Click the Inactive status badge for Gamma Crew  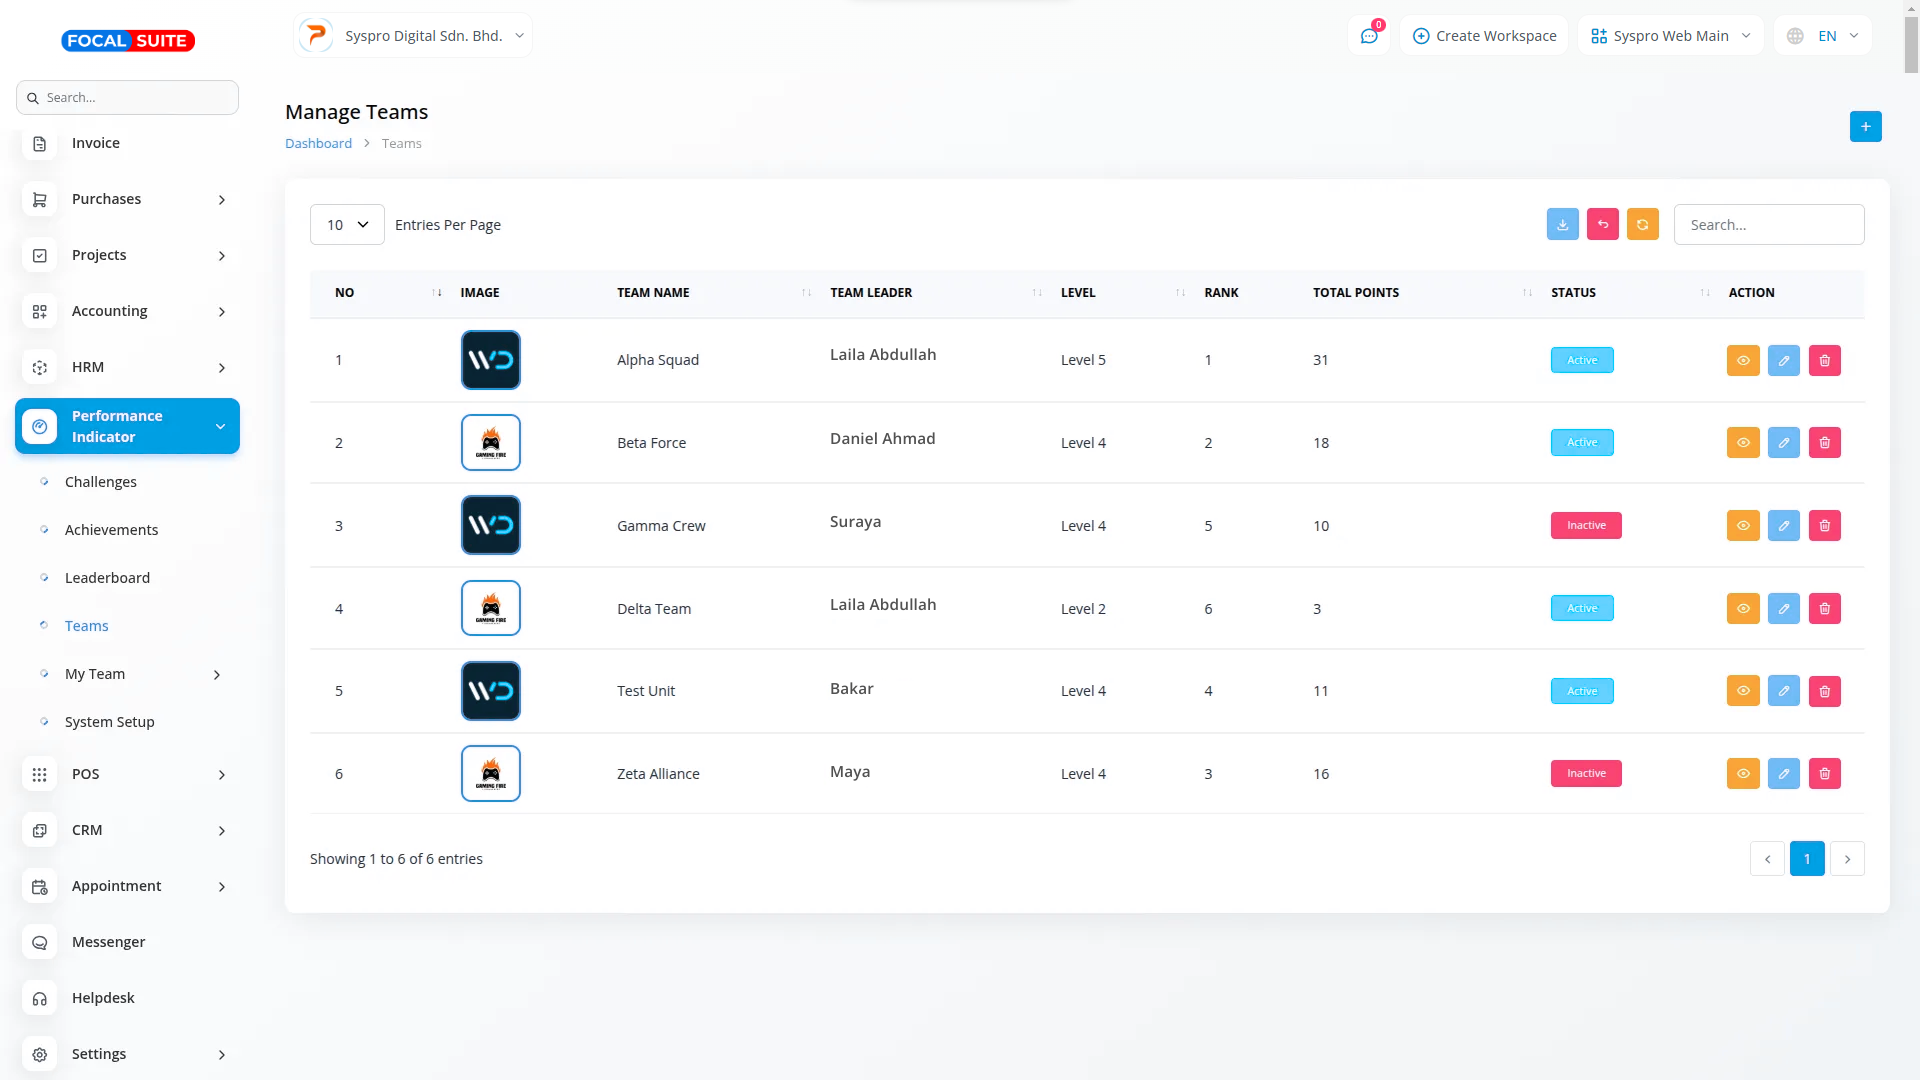1585,526
